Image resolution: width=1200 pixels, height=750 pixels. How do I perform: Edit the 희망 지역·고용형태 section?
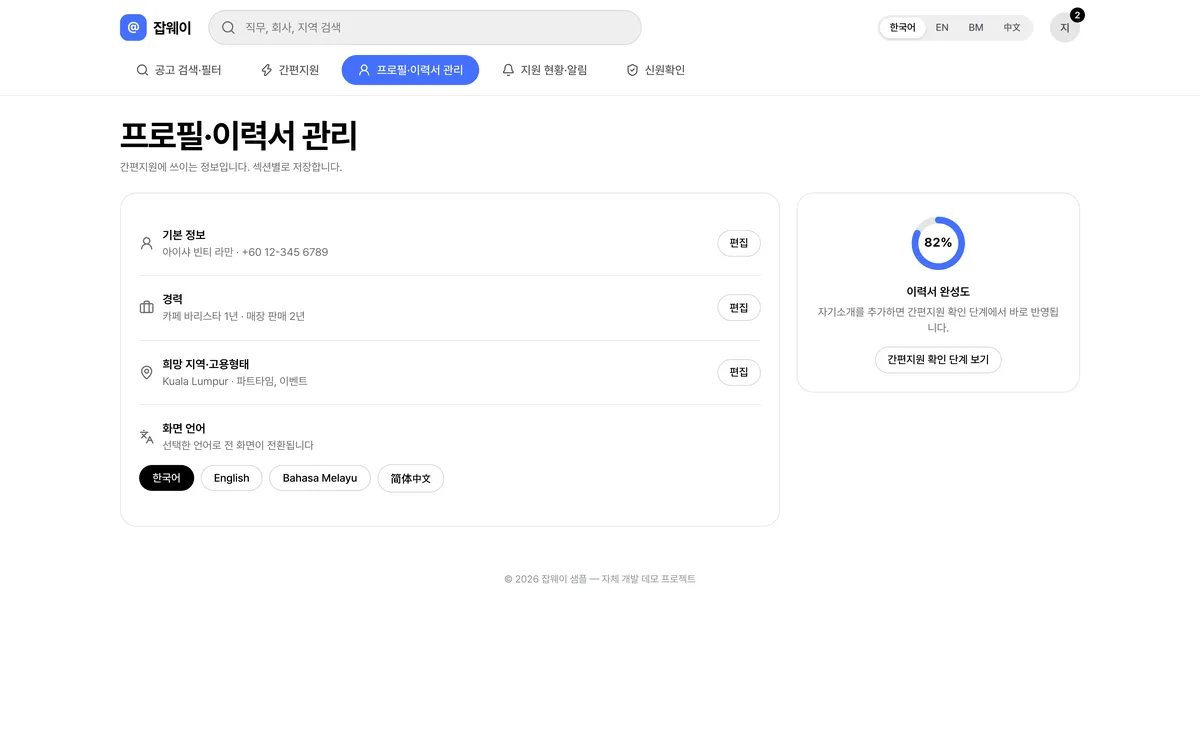pyautogui.click(x=739, y=372)
